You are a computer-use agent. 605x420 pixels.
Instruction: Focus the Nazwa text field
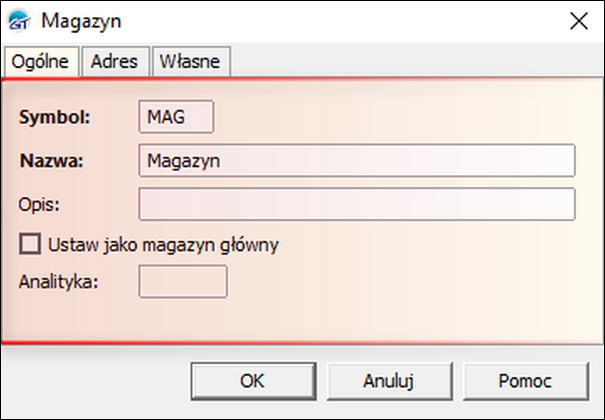[357, 160]
